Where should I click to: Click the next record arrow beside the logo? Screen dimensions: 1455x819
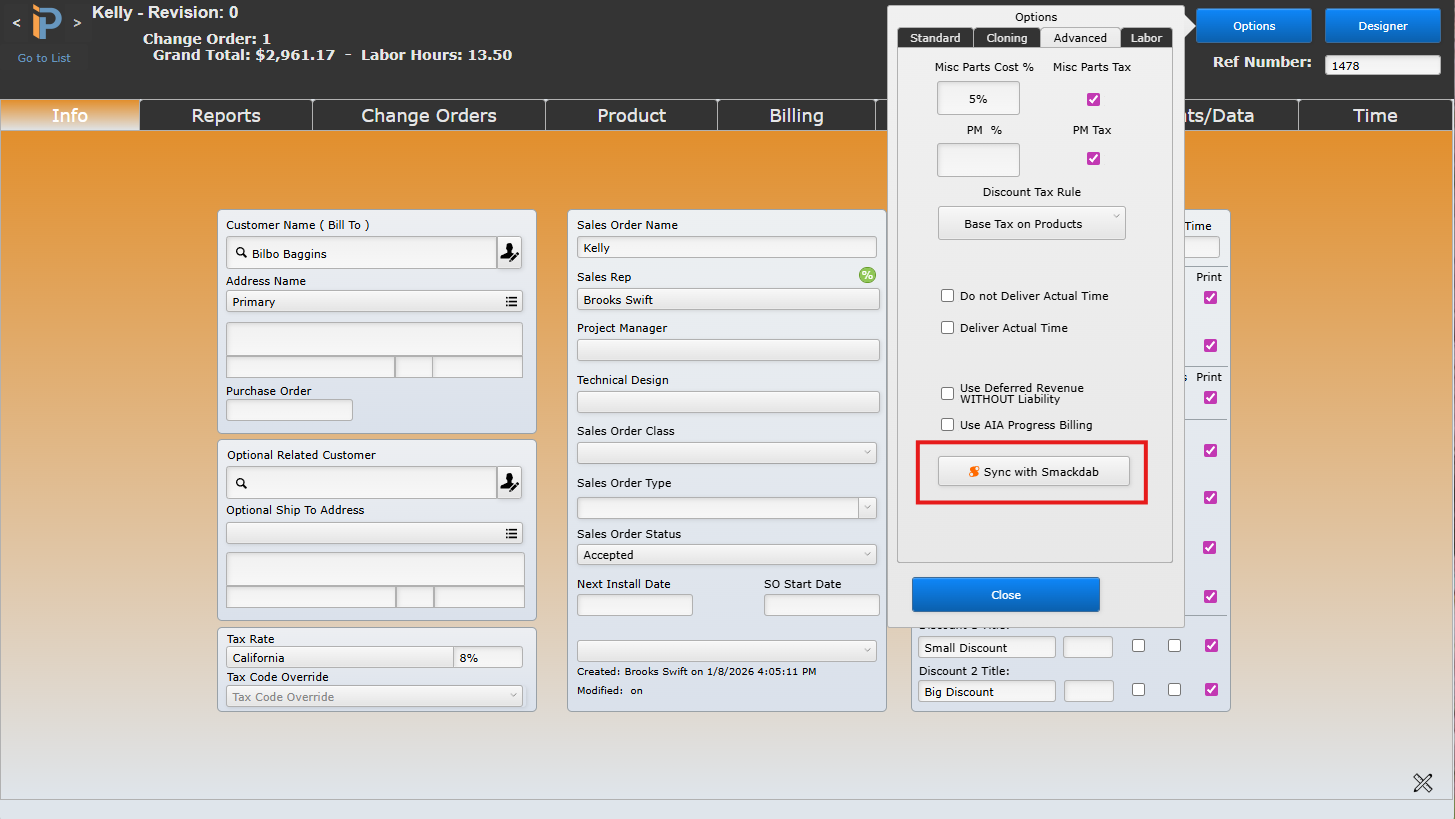tap(77, 22)
